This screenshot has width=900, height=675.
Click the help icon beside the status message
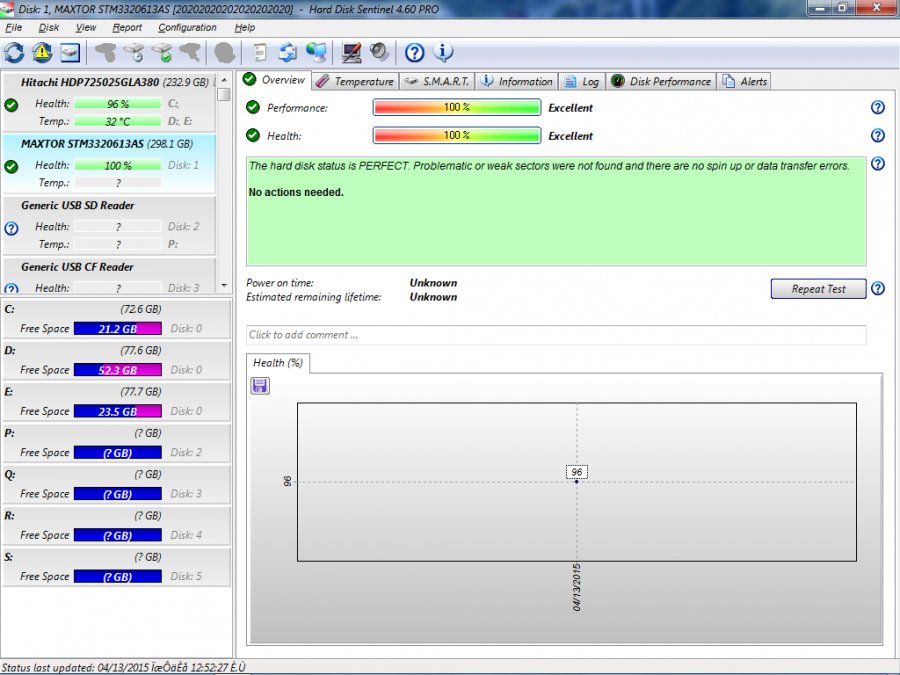(x=878, y=164)
